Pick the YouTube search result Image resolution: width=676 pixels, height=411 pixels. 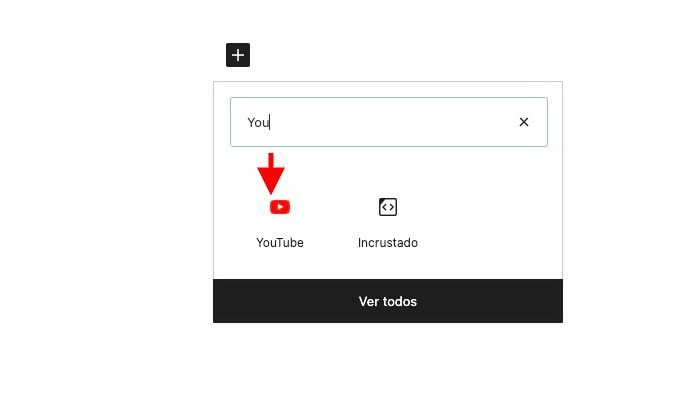click(x=280, y=223)
